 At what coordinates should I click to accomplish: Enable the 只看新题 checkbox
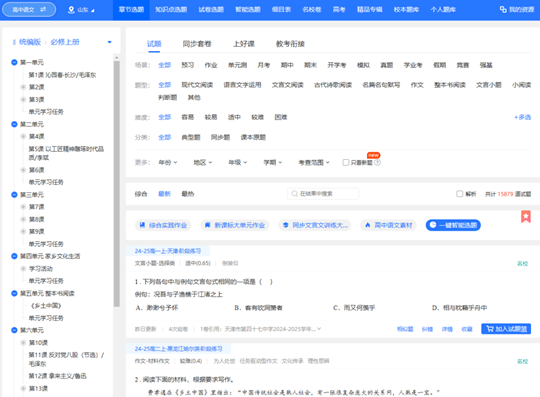(345, 163)
